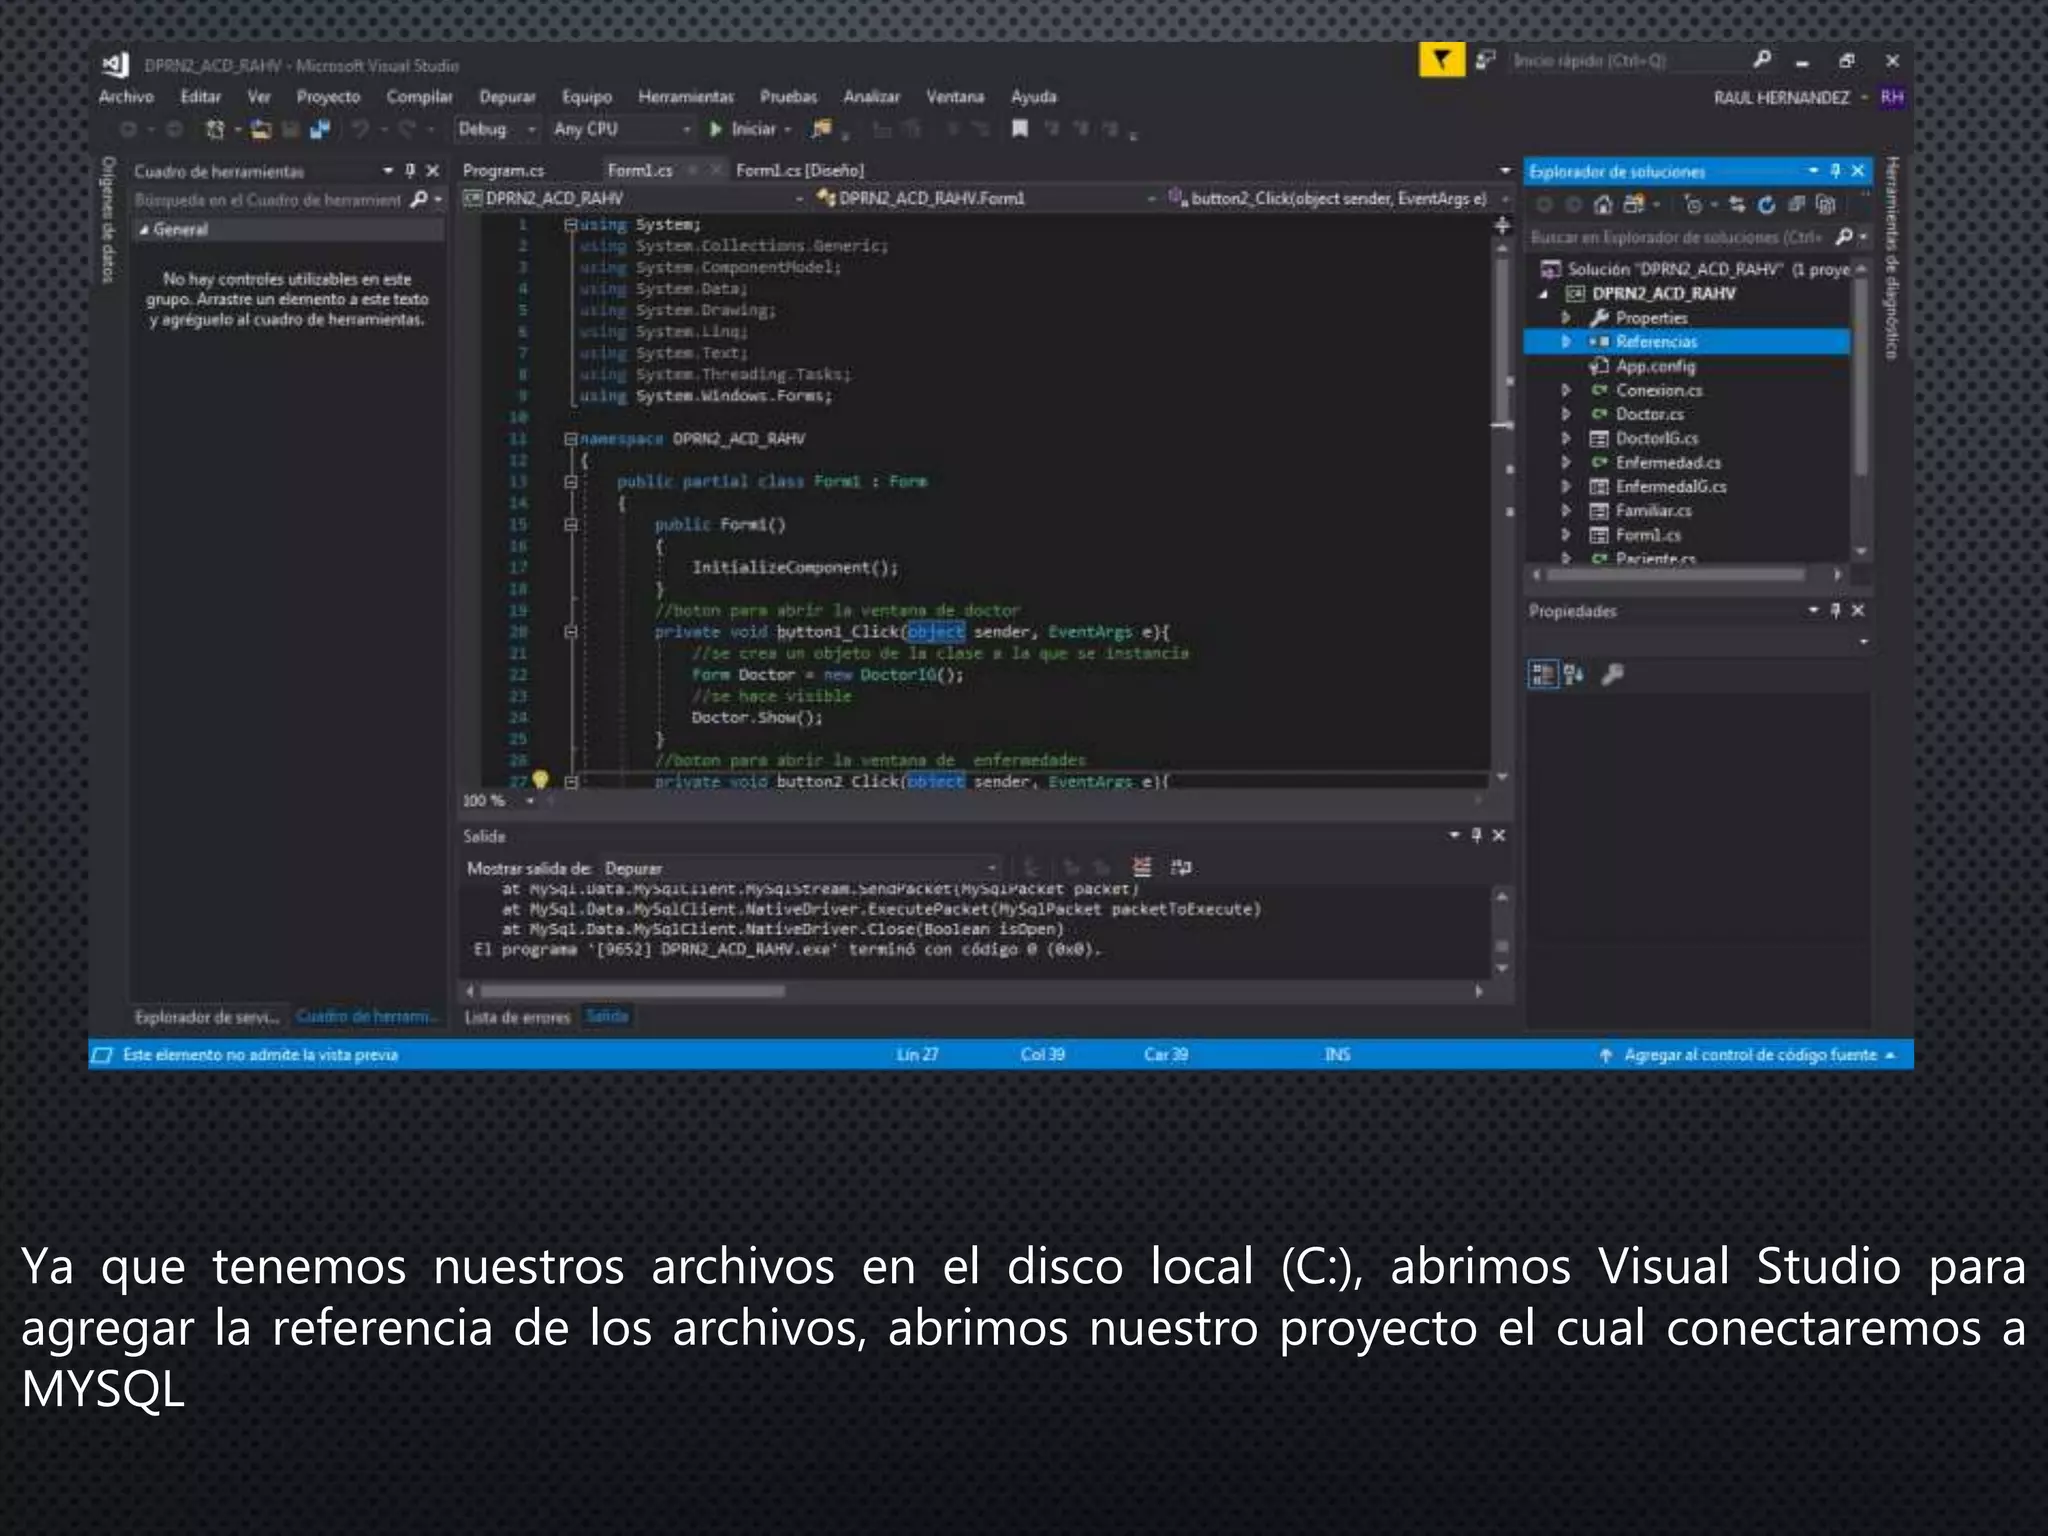Click the save all toolbar icon
This screenshot has height=1536, width=2048.
click(x=320, y=129)
